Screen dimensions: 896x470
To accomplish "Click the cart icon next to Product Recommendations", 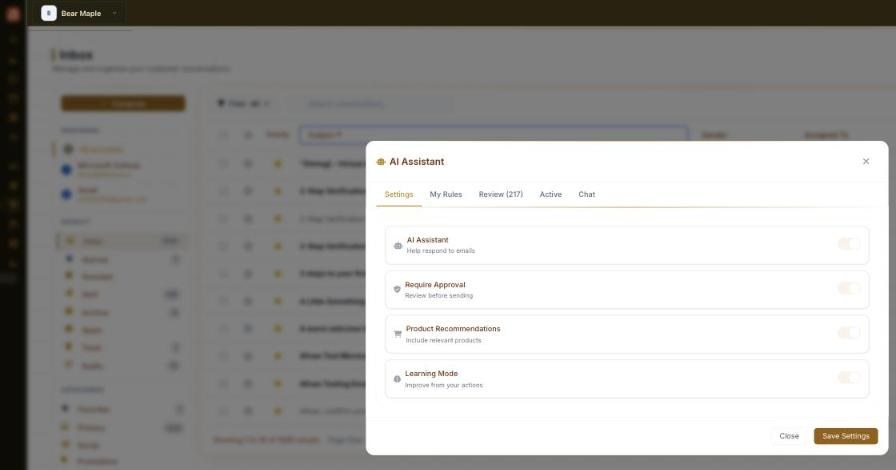I will point(398,334).
